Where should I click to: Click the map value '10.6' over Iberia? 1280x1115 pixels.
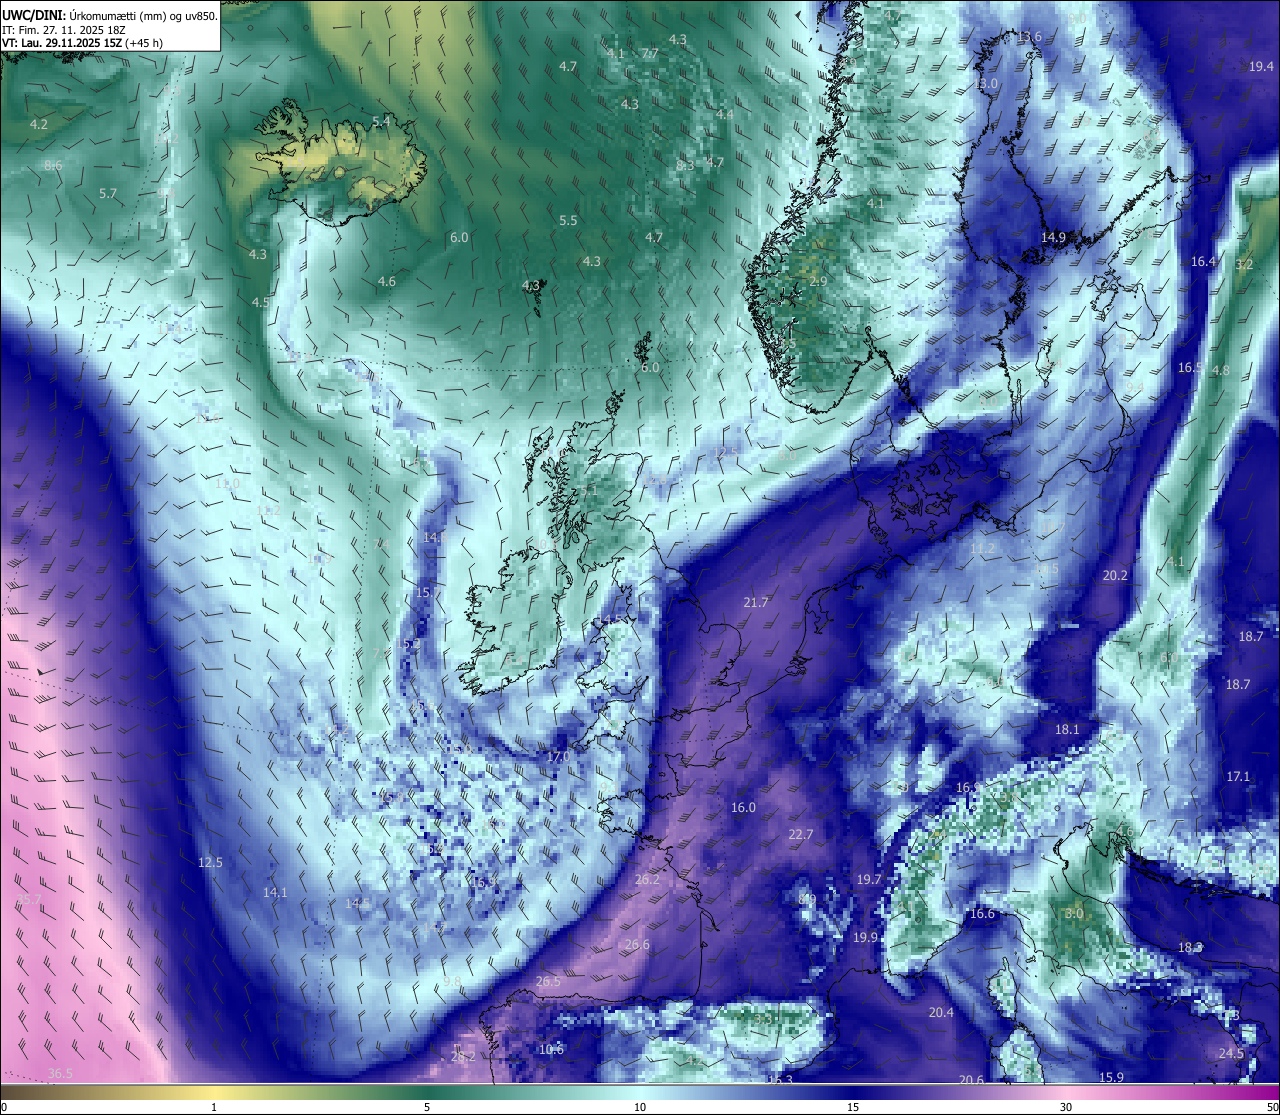coord(551,1049)
